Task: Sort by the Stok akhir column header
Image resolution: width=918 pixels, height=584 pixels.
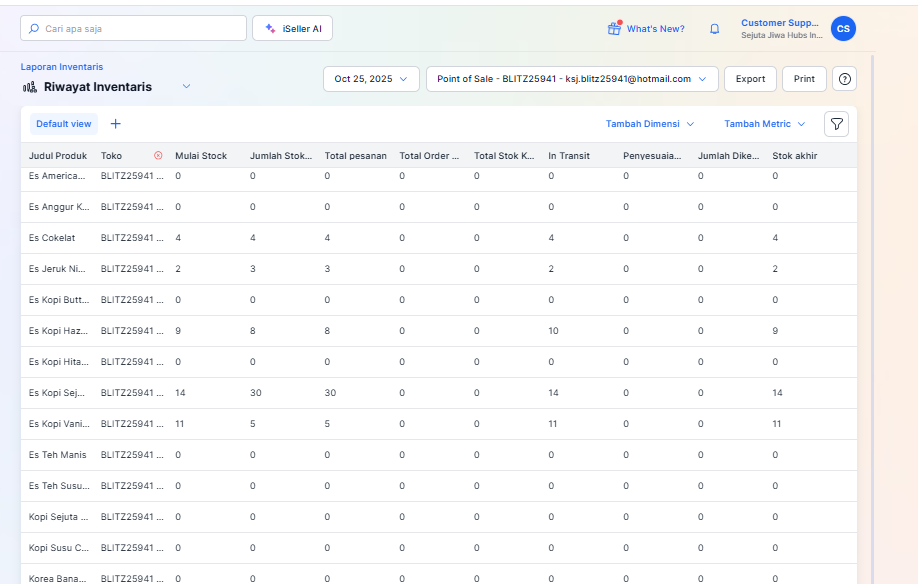Action: [x=795, y=156]
